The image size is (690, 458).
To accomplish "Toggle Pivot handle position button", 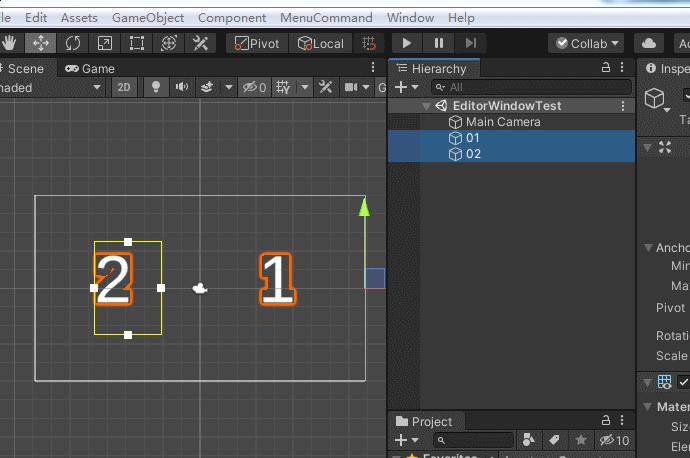I will (256, 43).
